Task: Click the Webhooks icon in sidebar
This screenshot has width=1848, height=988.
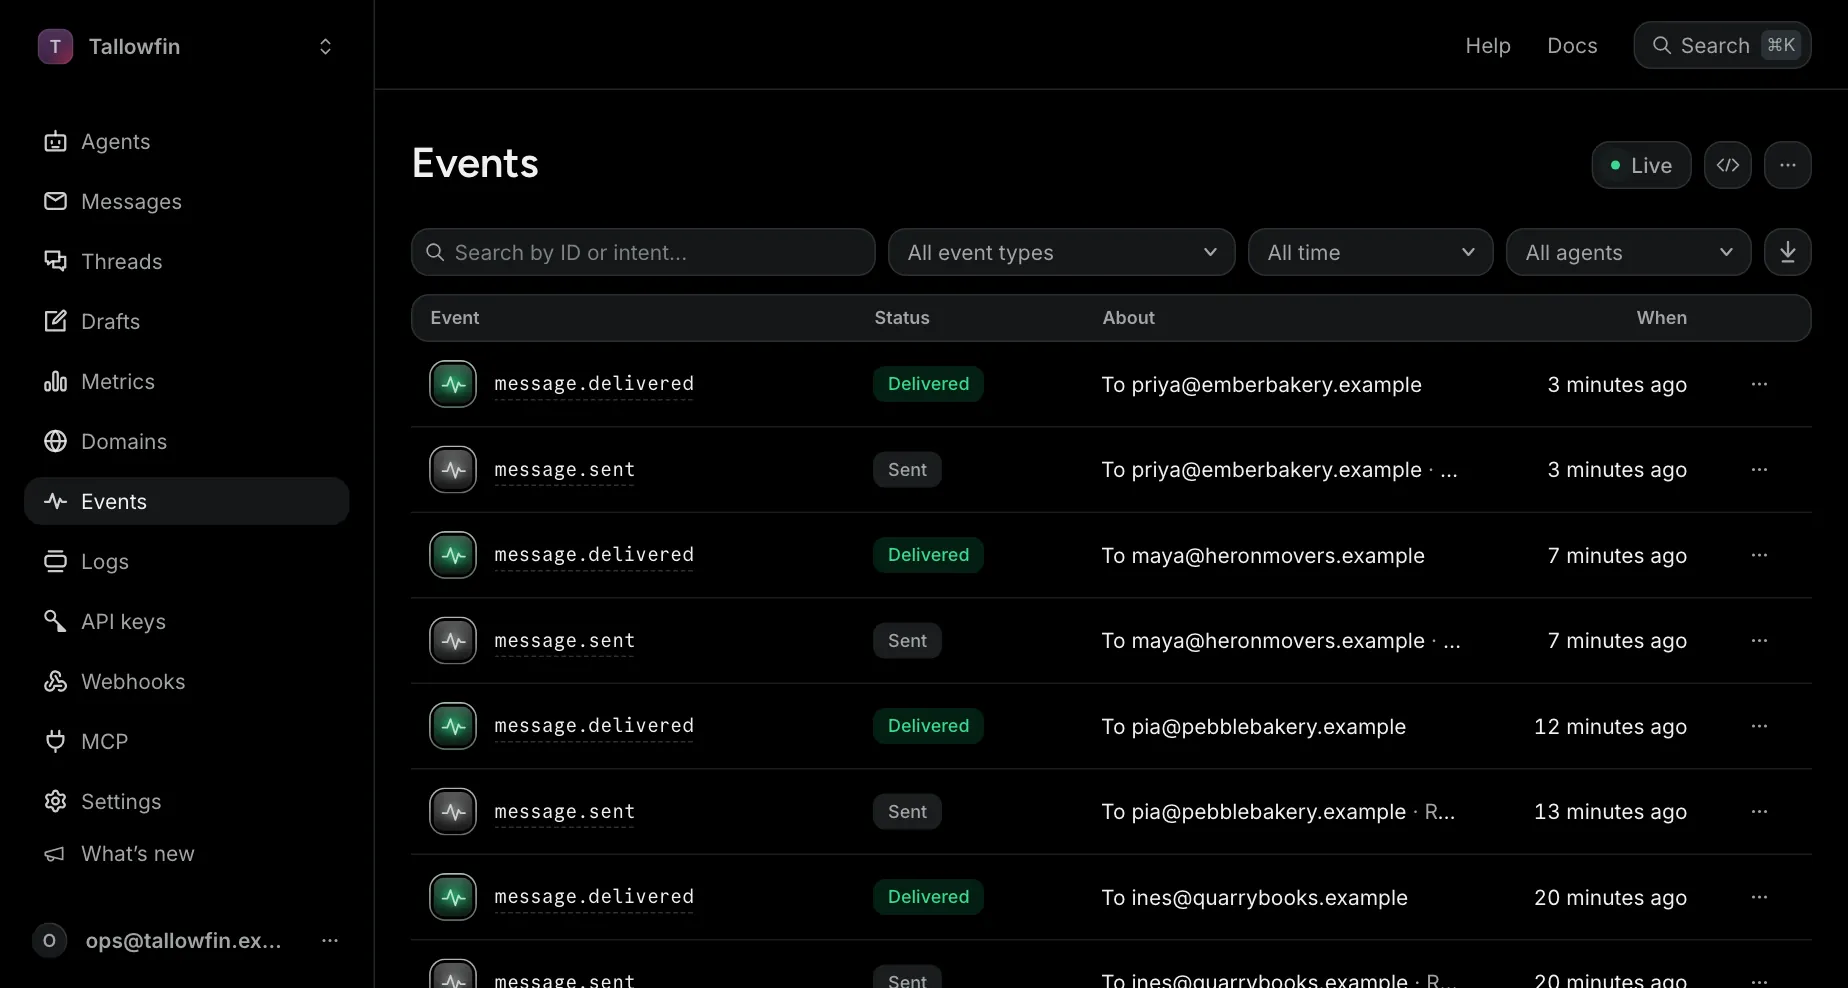Action: [x=55, y=682]
